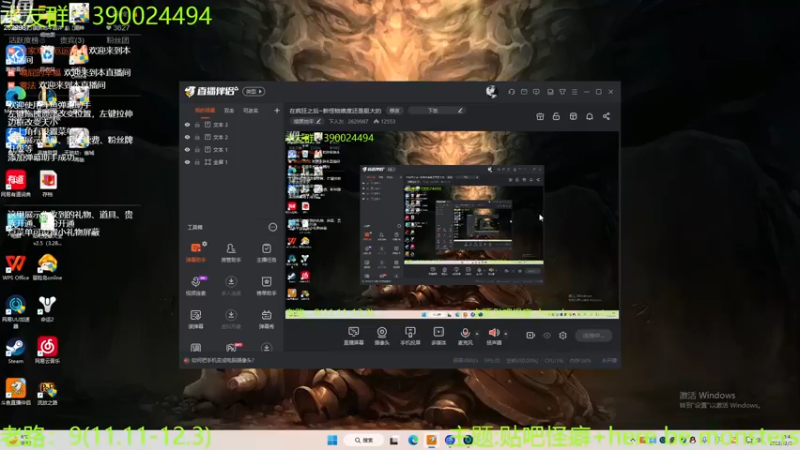Add 多媒体 multimedia source

[438, 336]
